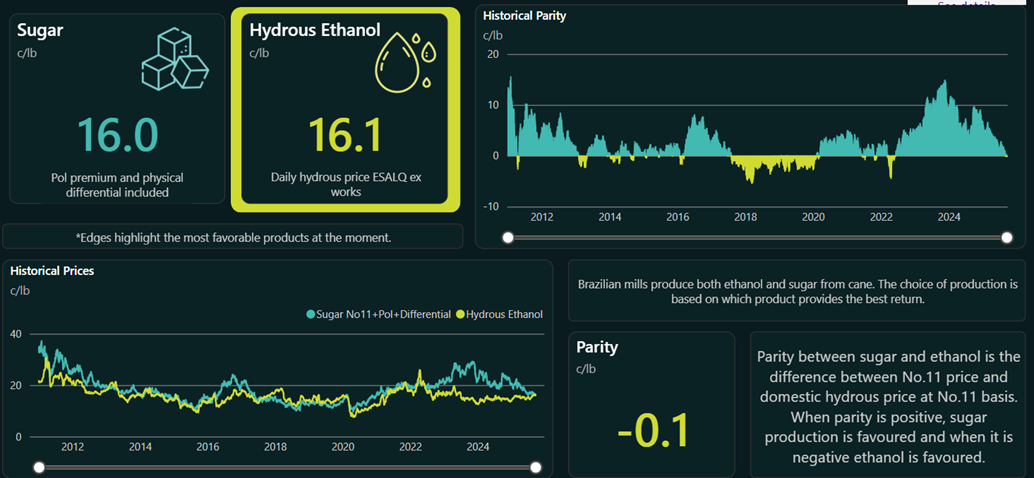Select the highlighted Hydrous Ethanol card
1034x478 pixels.
(345, 110)
